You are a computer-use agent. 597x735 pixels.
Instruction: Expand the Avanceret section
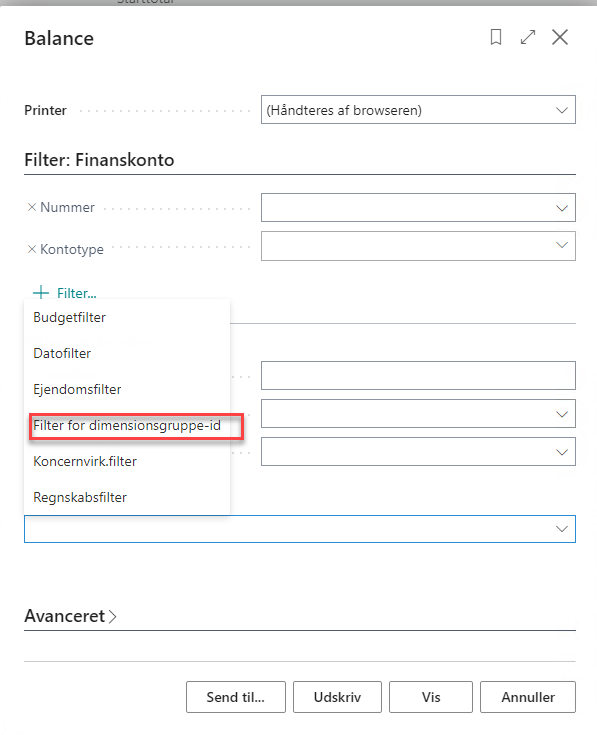pyautogui.click(x=70, y=616)
